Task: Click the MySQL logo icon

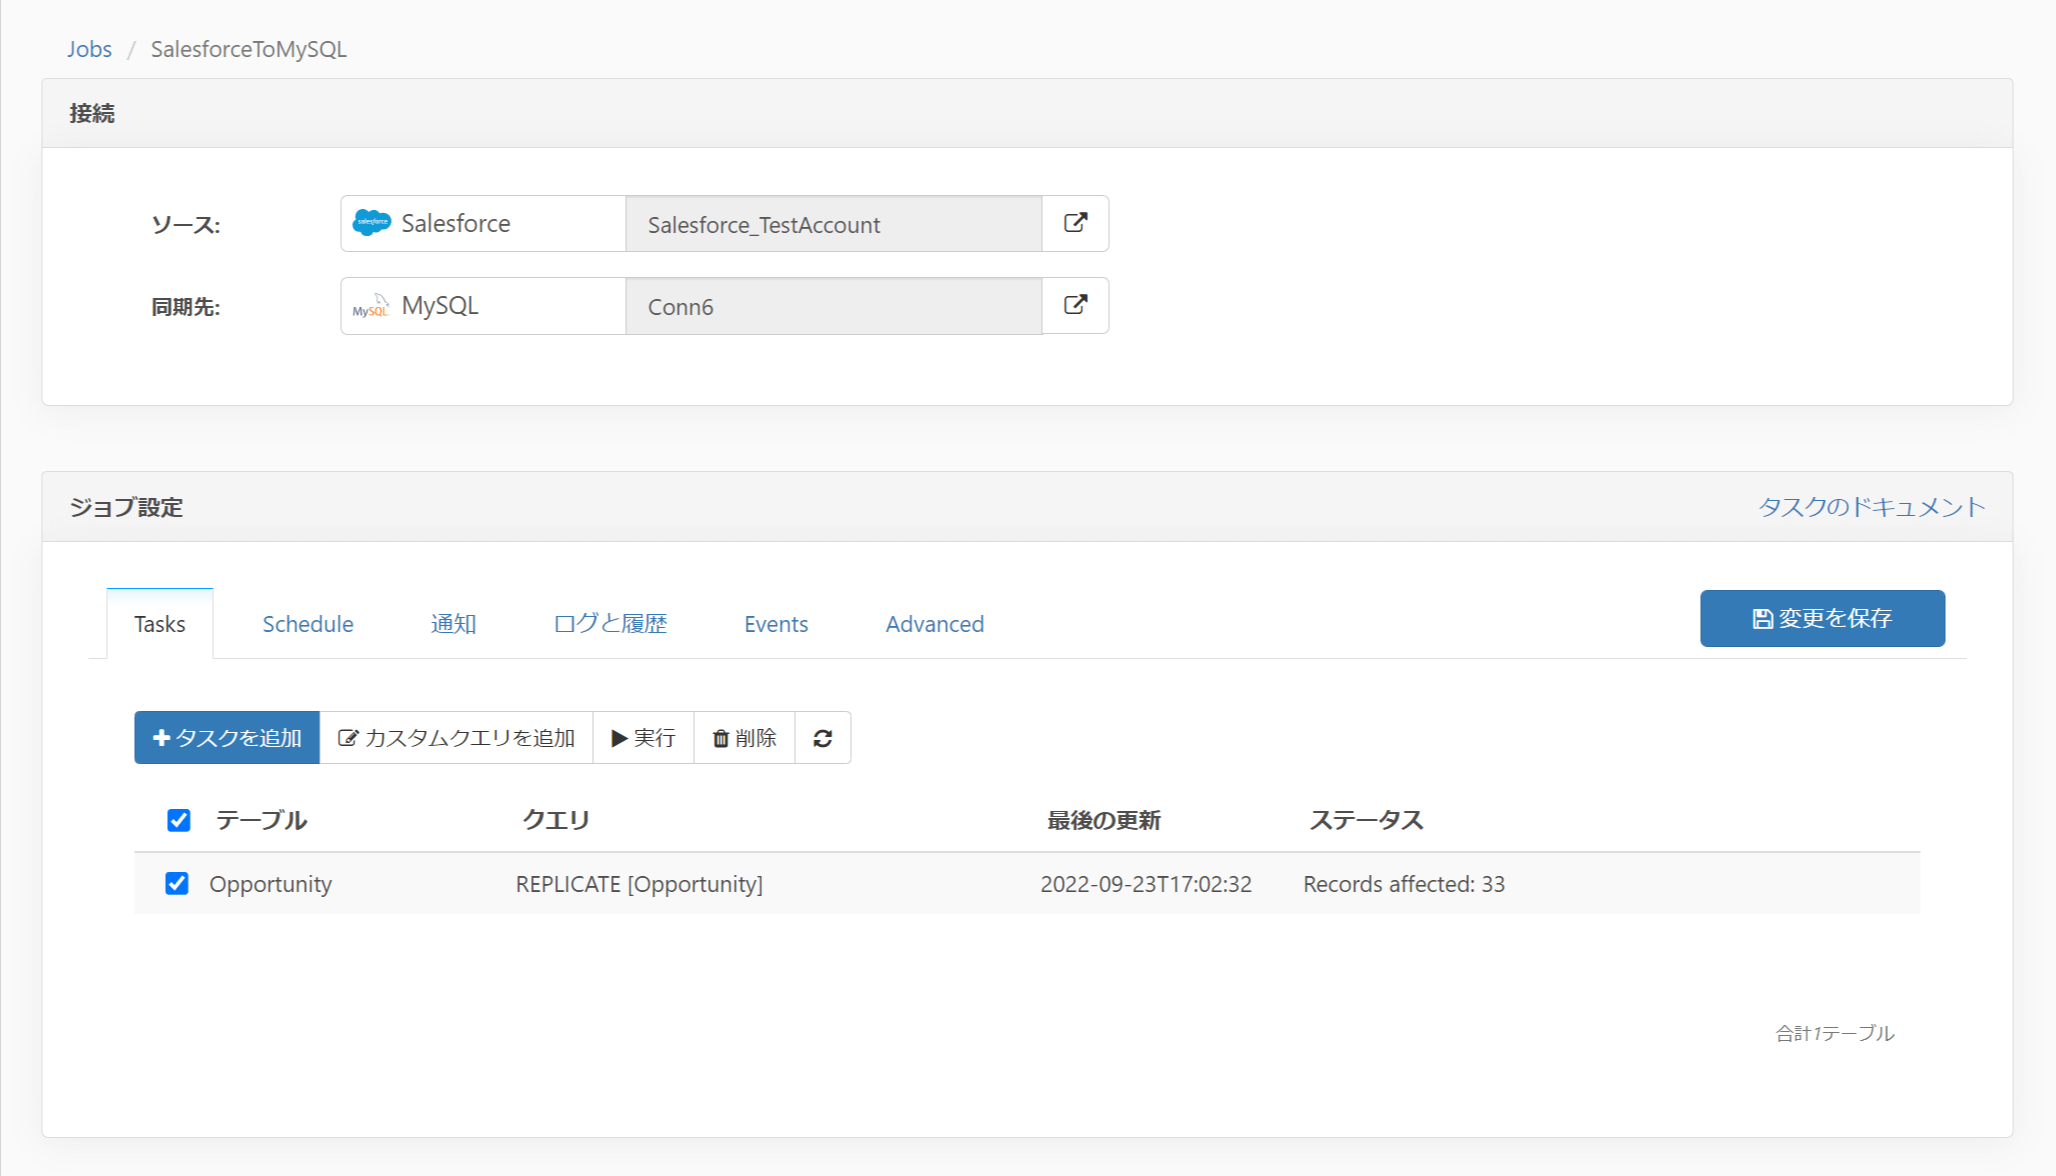Action: pyautogui.click(x=371, y=306)
